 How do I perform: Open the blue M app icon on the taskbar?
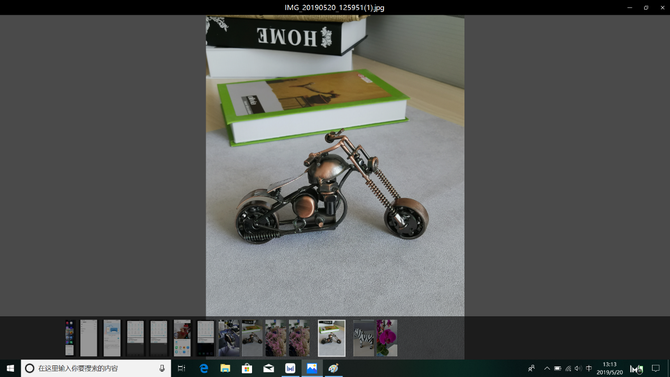click(x=290, y=368)
